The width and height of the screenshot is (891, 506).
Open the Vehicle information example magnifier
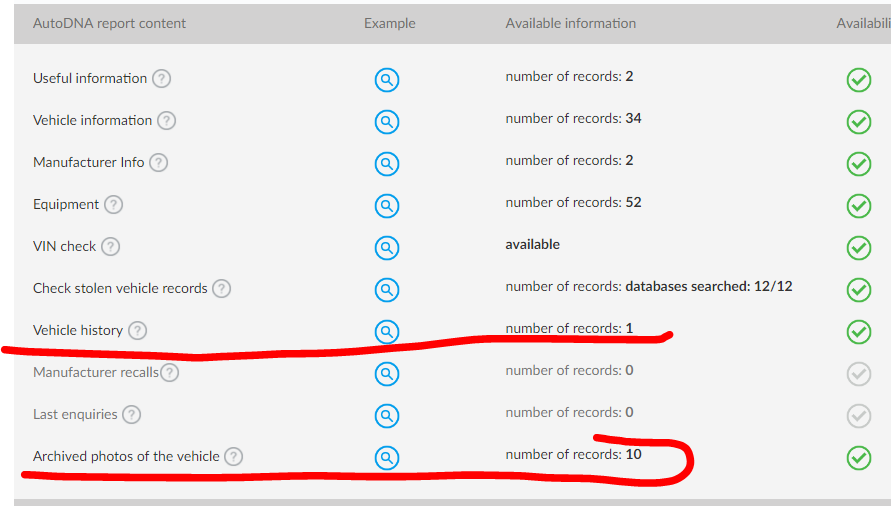[x=387, y=122]
